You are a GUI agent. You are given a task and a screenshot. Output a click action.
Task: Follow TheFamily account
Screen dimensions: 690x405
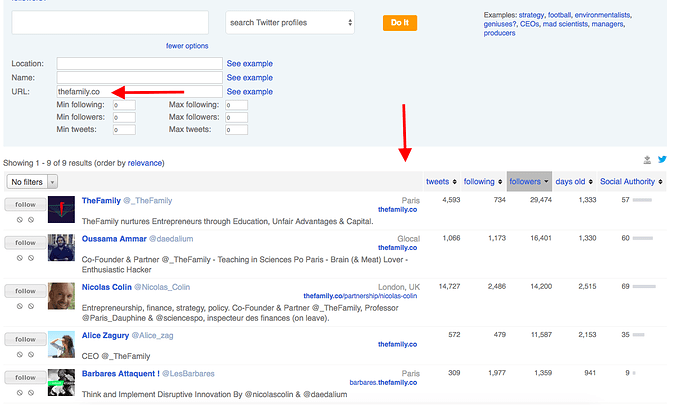pyautogui.click(x=25, y=205)
